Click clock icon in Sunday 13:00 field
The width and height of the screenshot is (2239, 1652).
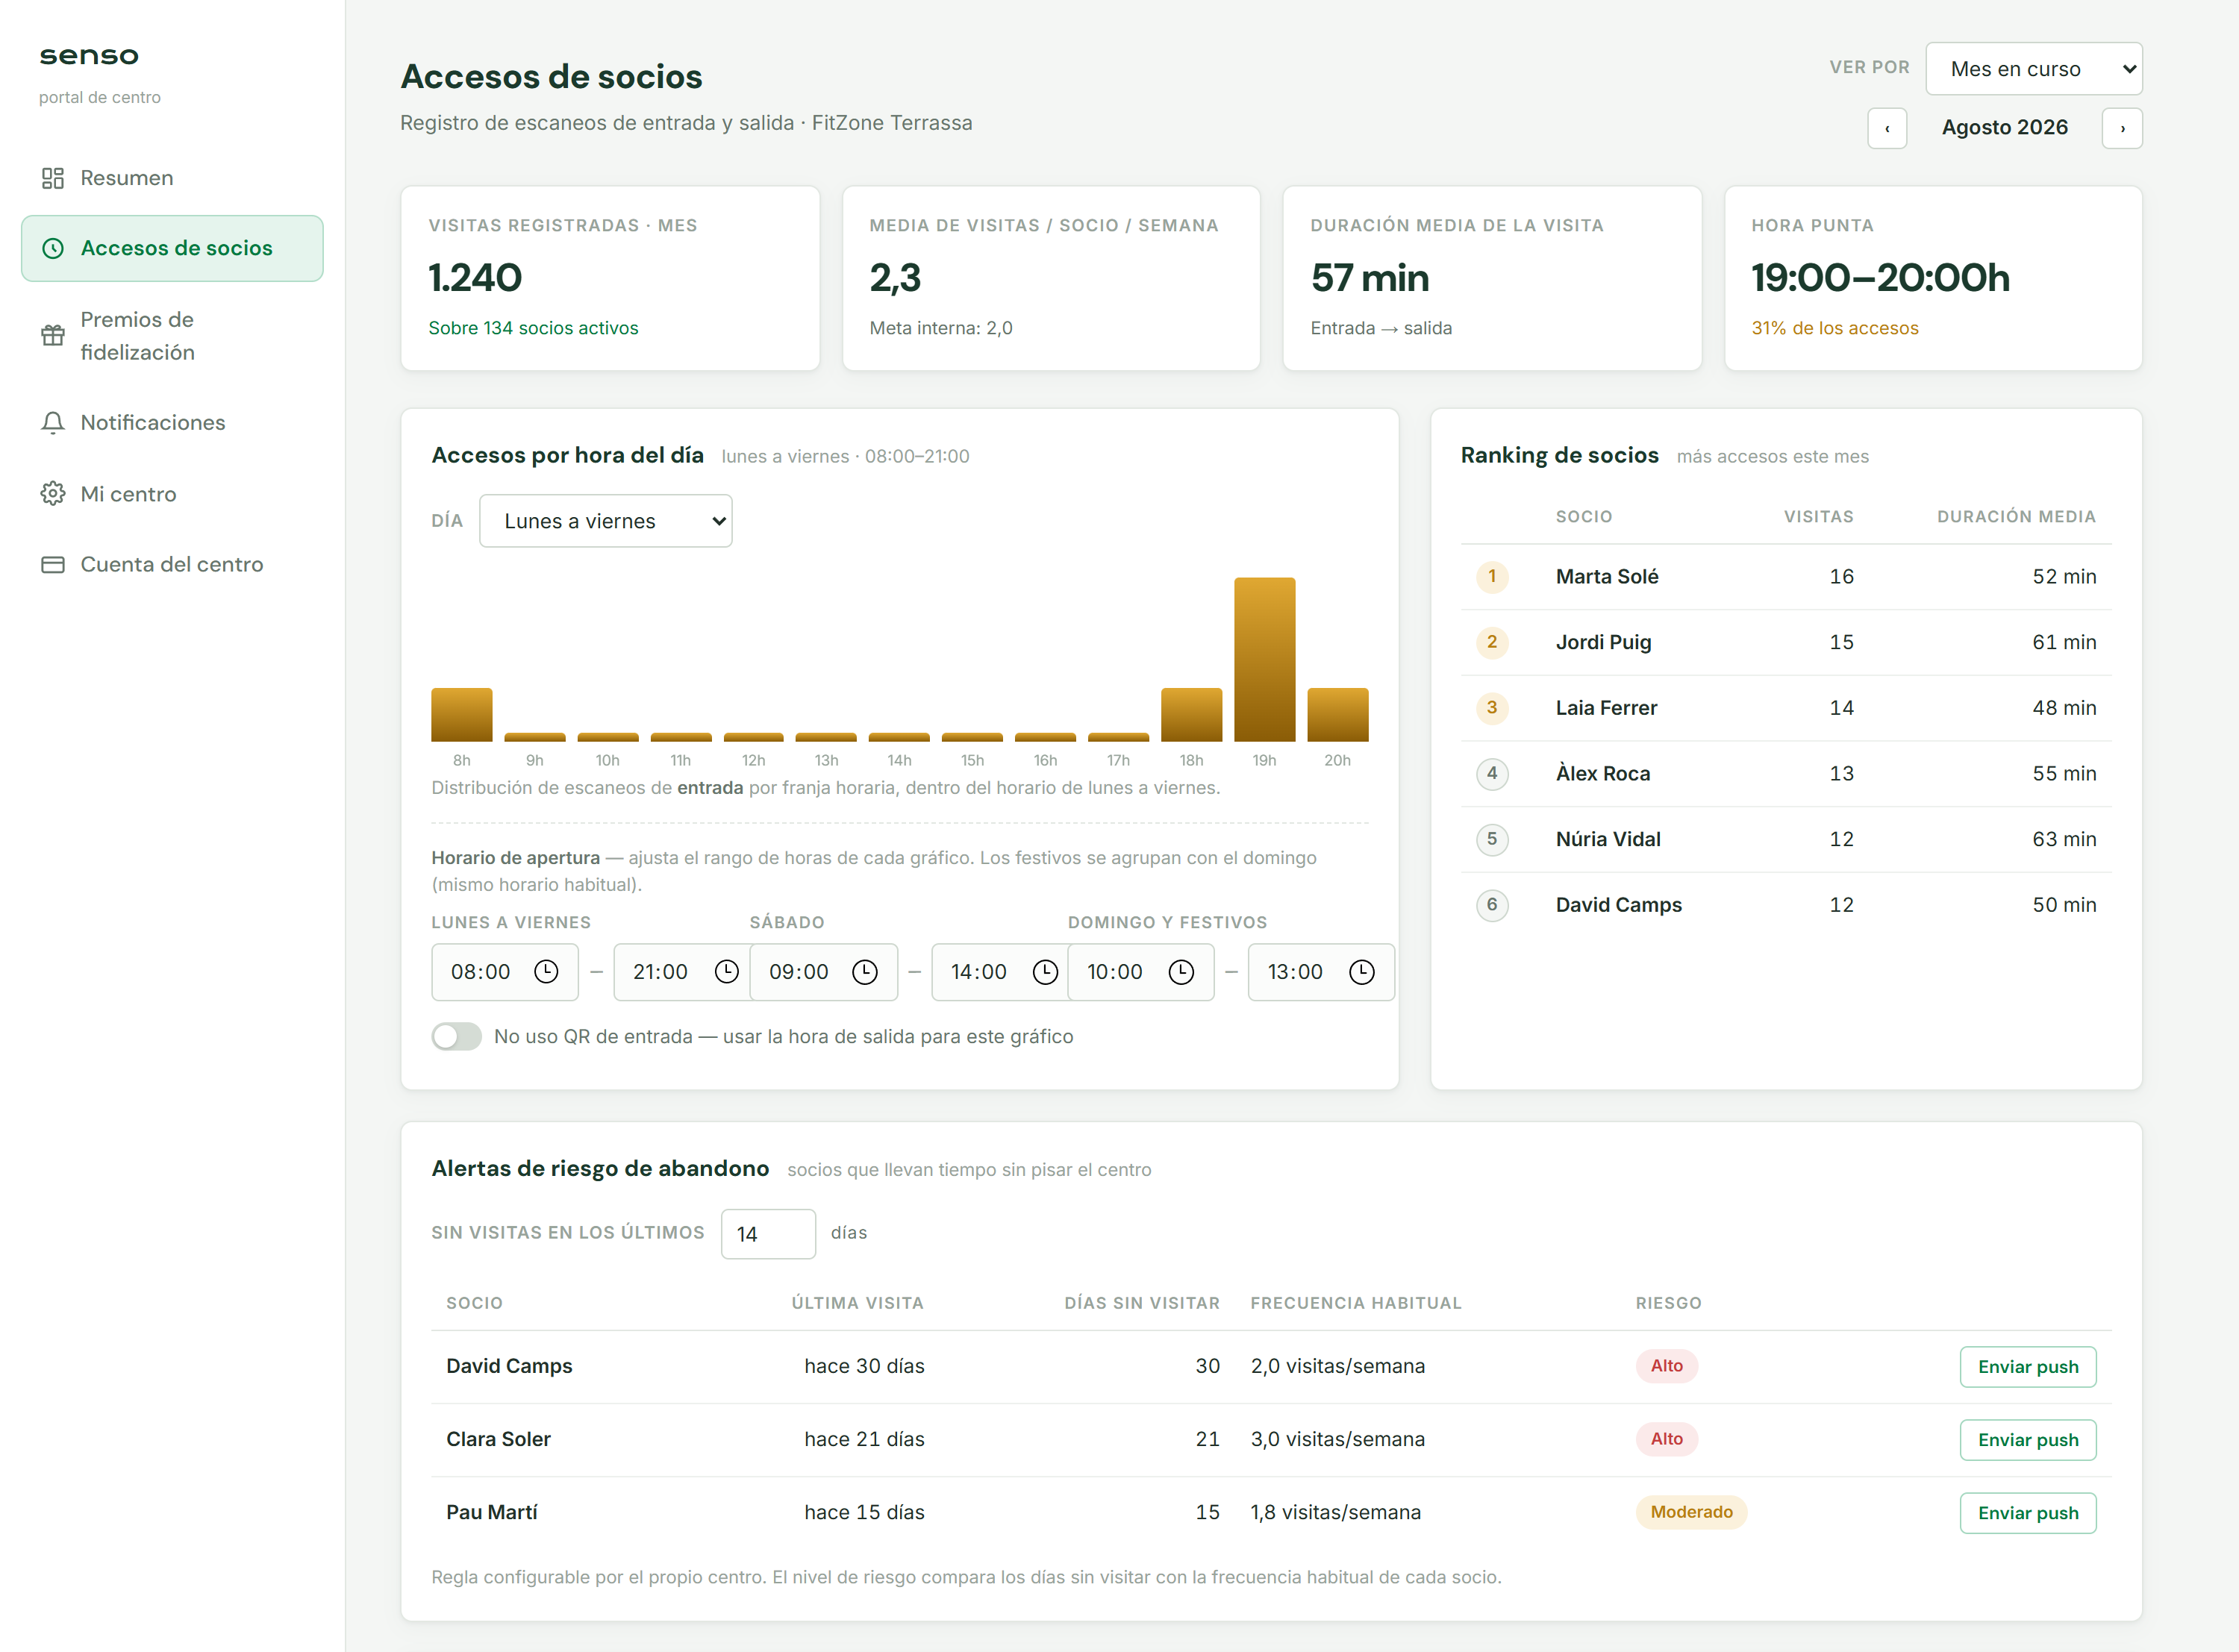pyautogui.click(x=1362, y=972)
